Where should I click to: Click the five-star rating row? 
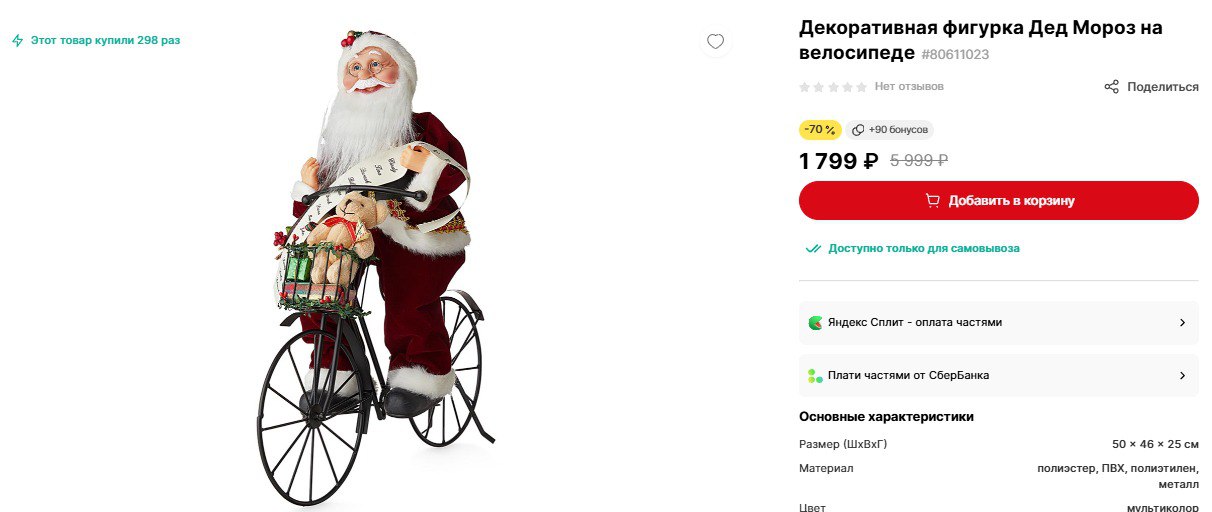click(833, 87)
